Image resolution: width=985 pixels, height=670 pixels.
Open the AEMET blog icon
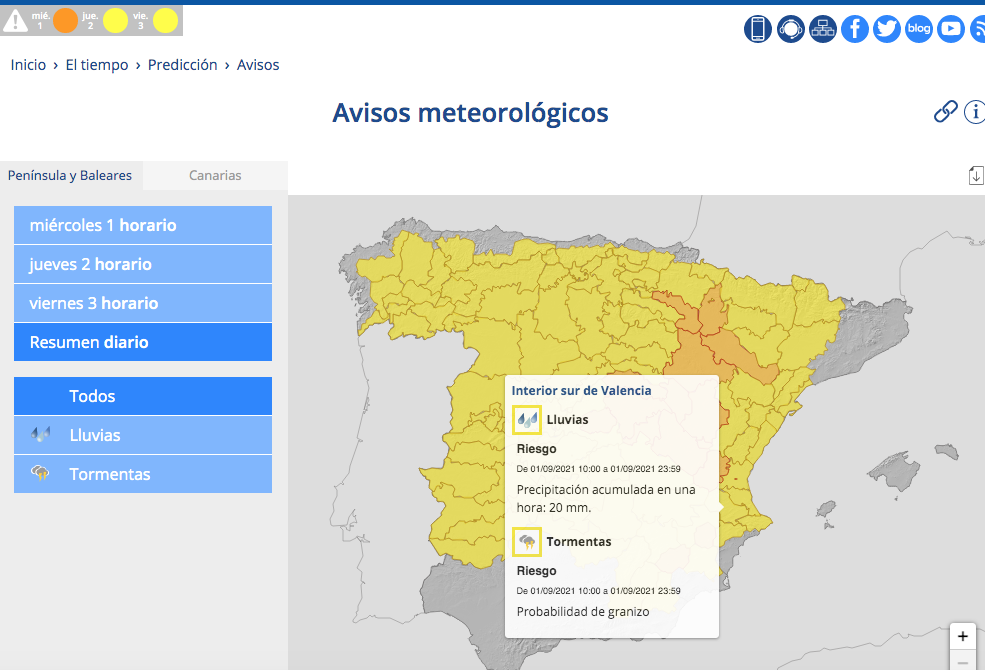tap(918, 29)
